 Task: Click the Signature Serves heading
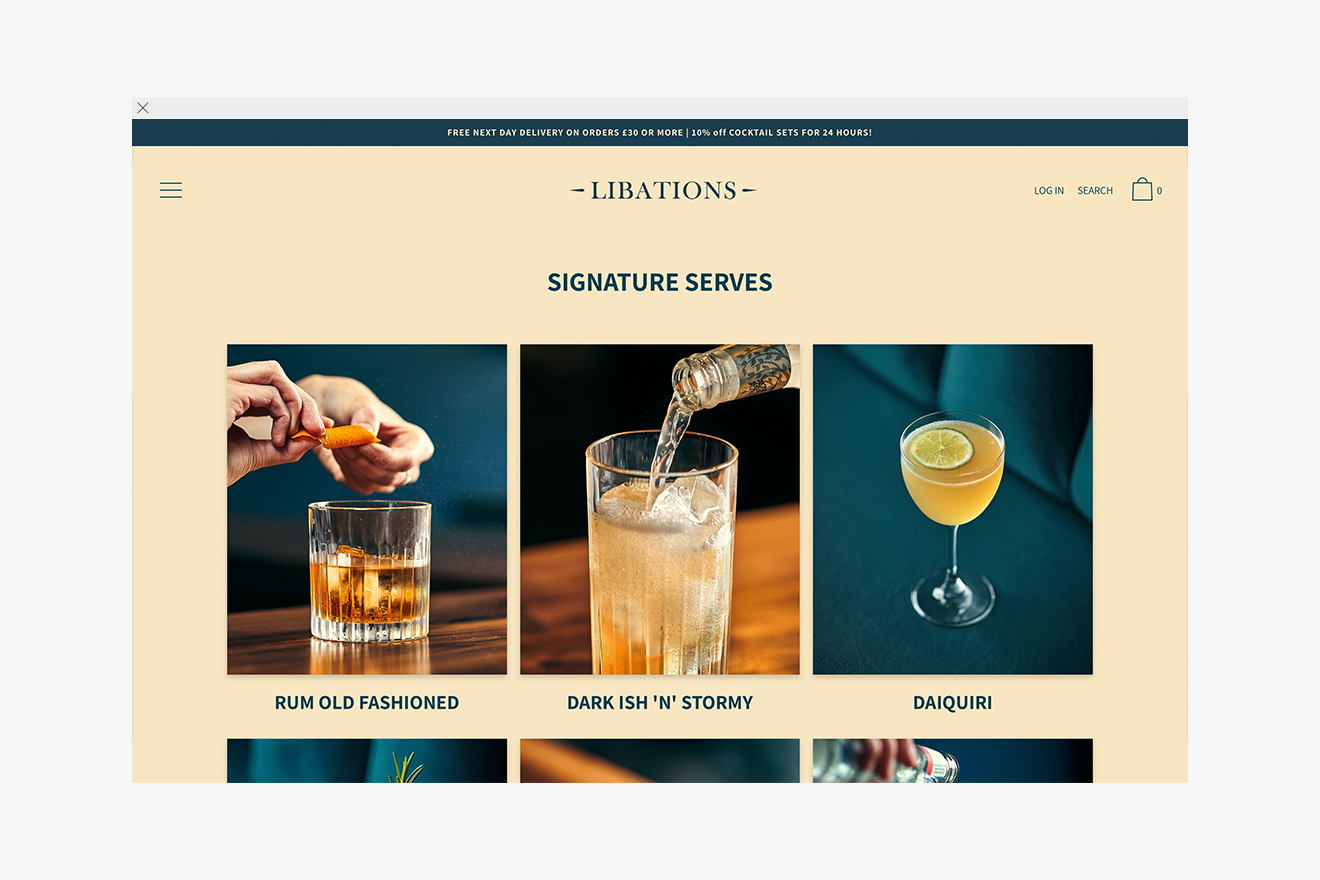click(x=660, y=283)
